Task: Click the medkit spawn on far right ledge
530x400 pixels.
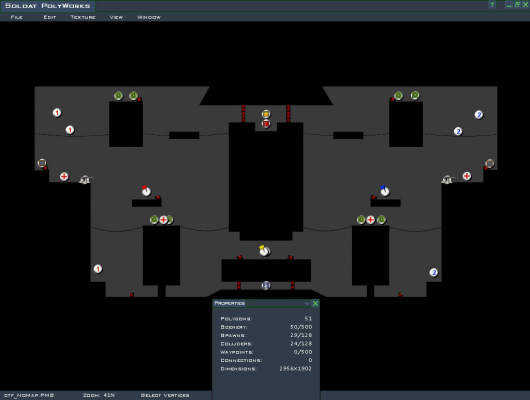Action: tap(467, 176)
